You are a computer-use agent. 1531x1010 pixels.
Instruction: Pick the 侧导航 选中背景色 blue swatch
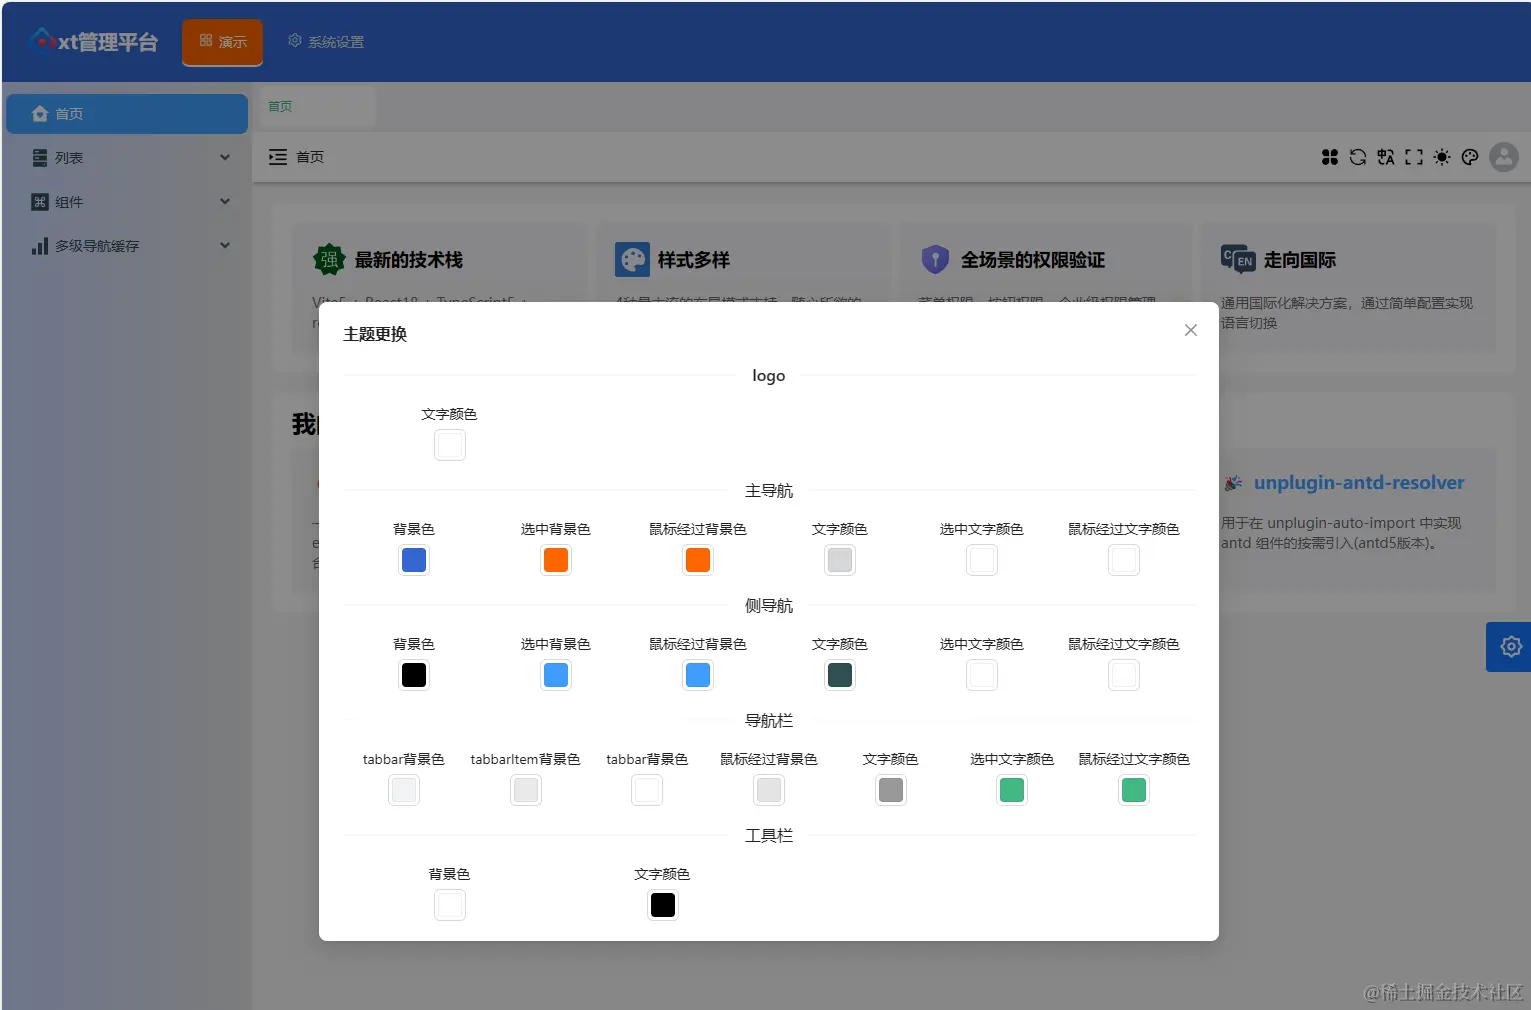tap(556, 675)
